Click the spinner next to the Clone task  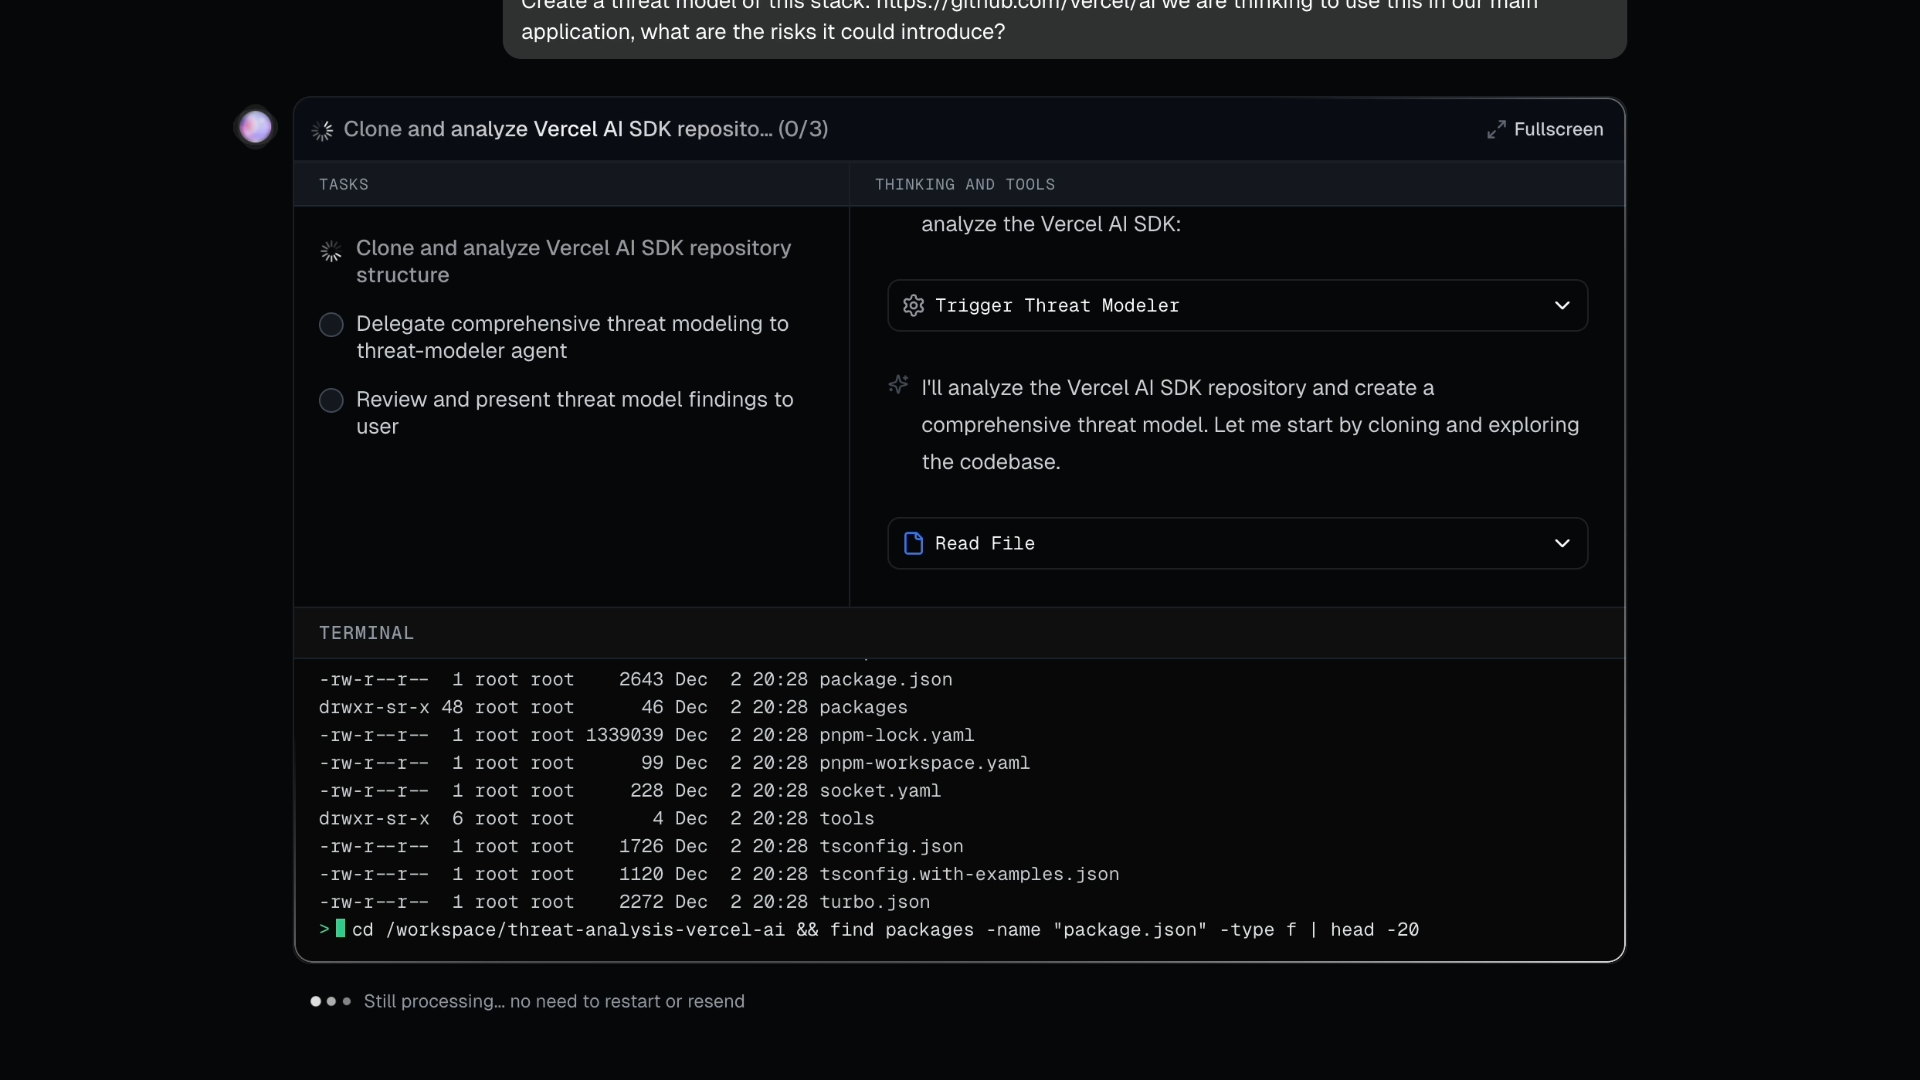click(331, 251)
